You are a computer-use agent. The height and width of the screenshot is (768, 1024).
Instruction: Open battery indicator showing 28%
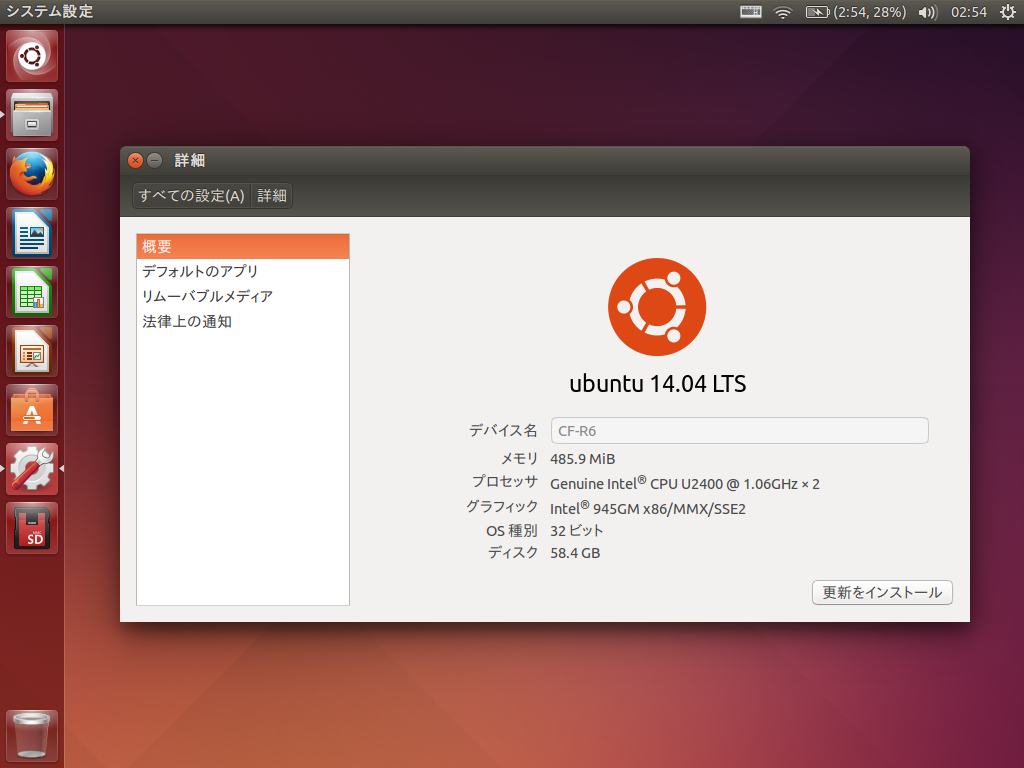[x=856, y=12]
